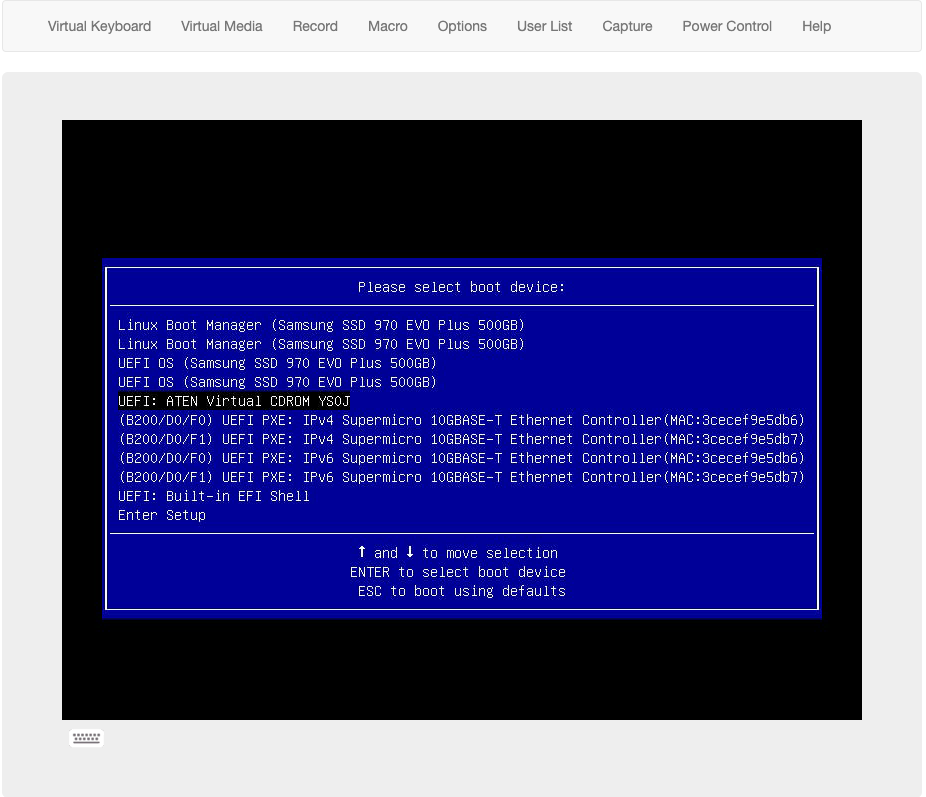Click the 'to move selection' arrows hint
Screen dimensions: 926x797
pos(458,553)
